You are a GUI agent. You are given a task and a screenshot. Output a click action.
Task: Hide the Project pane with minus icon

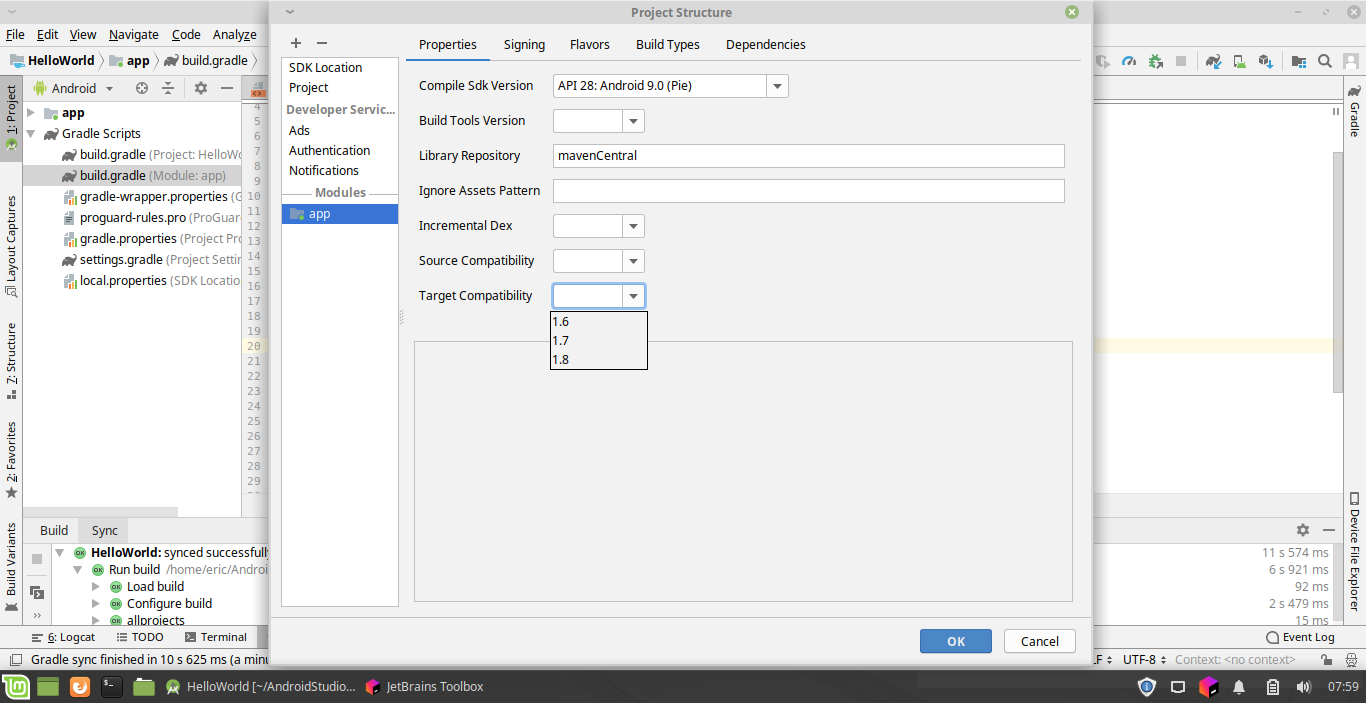[227, 88]
